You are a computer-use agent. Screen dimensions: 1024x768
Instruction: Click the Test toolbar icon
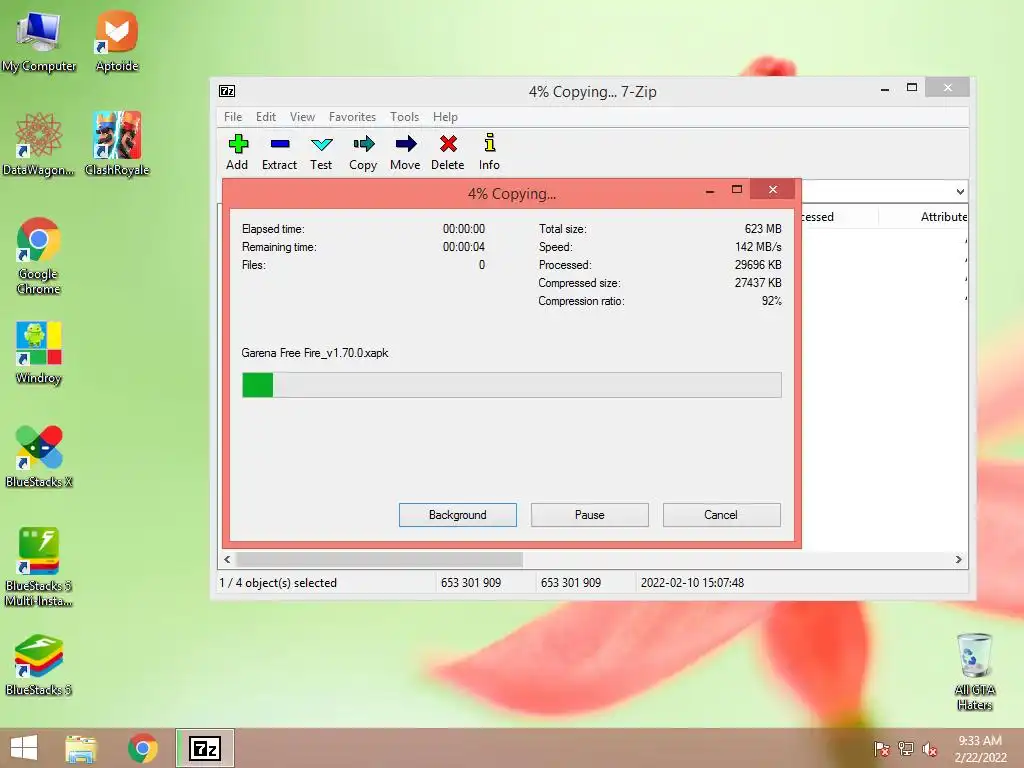(x=321, y=152)
